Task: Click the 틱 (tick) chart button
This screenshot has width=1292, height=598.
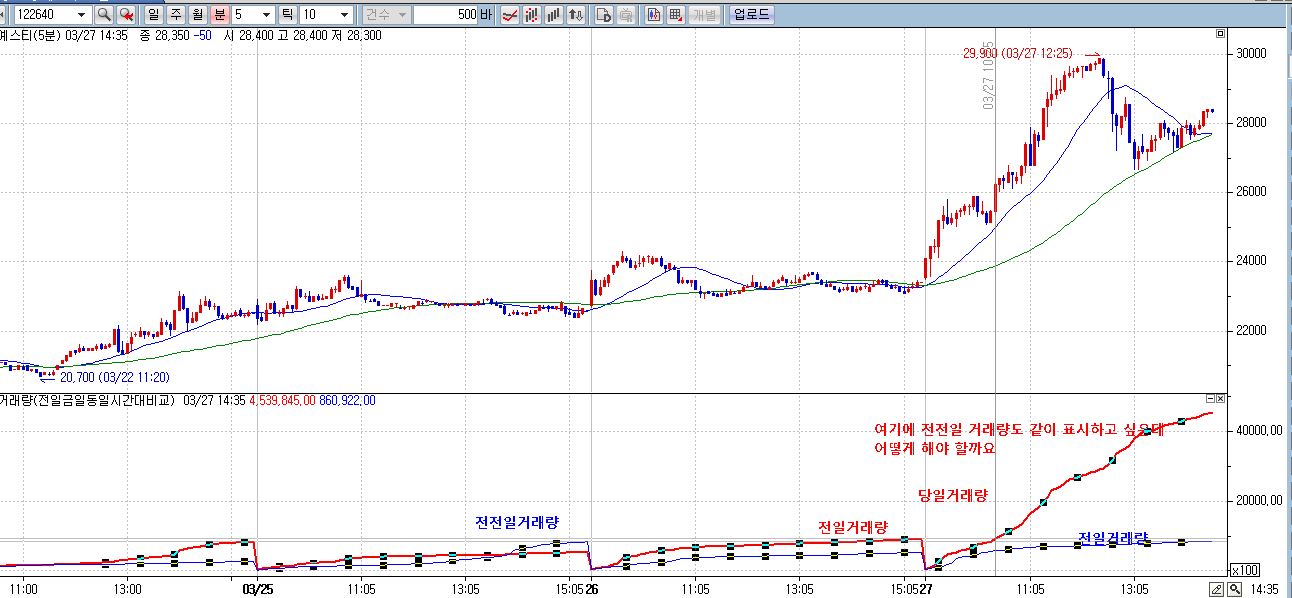Action: (288, 15)
